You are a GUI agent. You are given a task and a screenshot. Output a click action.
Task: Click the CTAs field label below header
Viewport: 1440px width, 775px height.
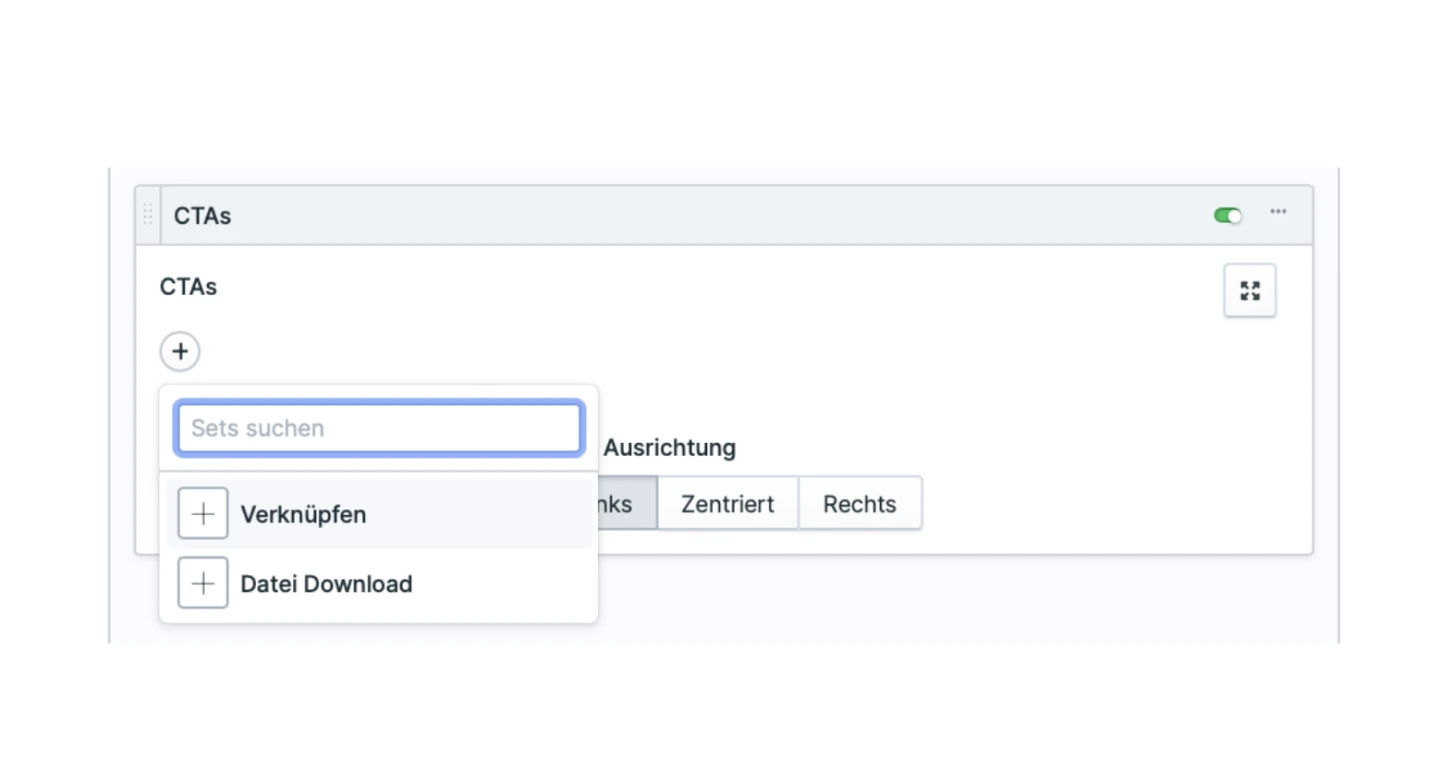pyautogui.click(x=188, y=287)
